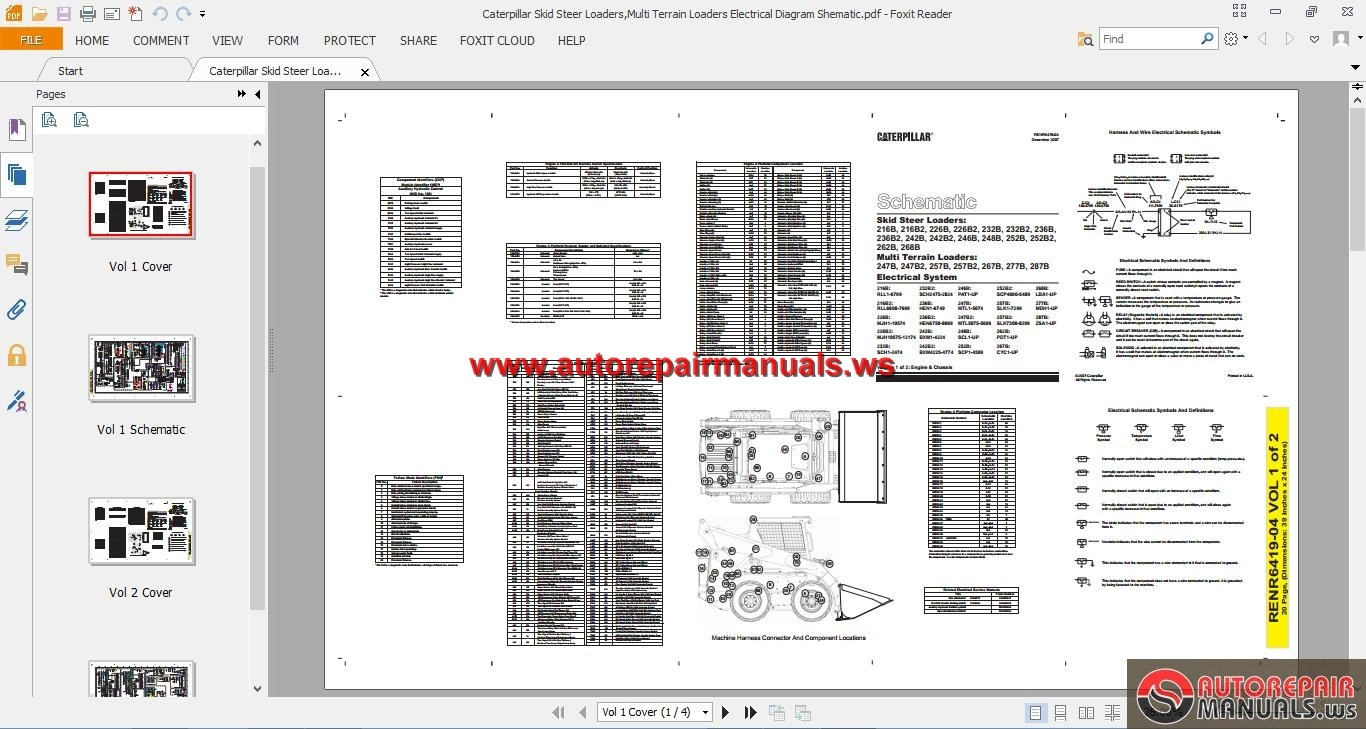Viewport: 1366px width, 729px height.
Task: Click the Redo arrow icon
Action: tap(183, 14)
